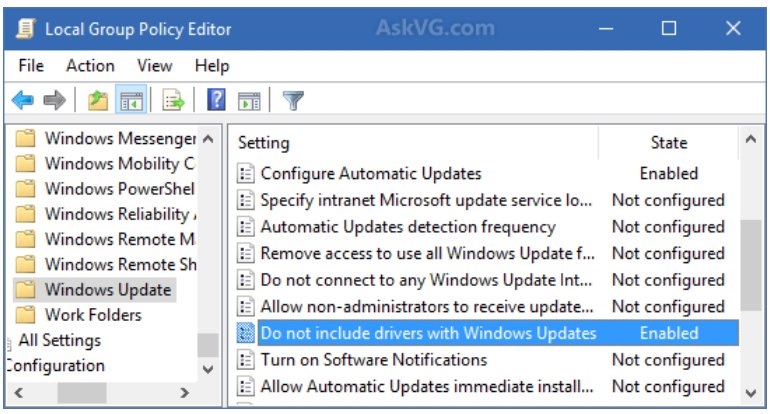Open the View menu
The image size is (770, 414).
155,66
